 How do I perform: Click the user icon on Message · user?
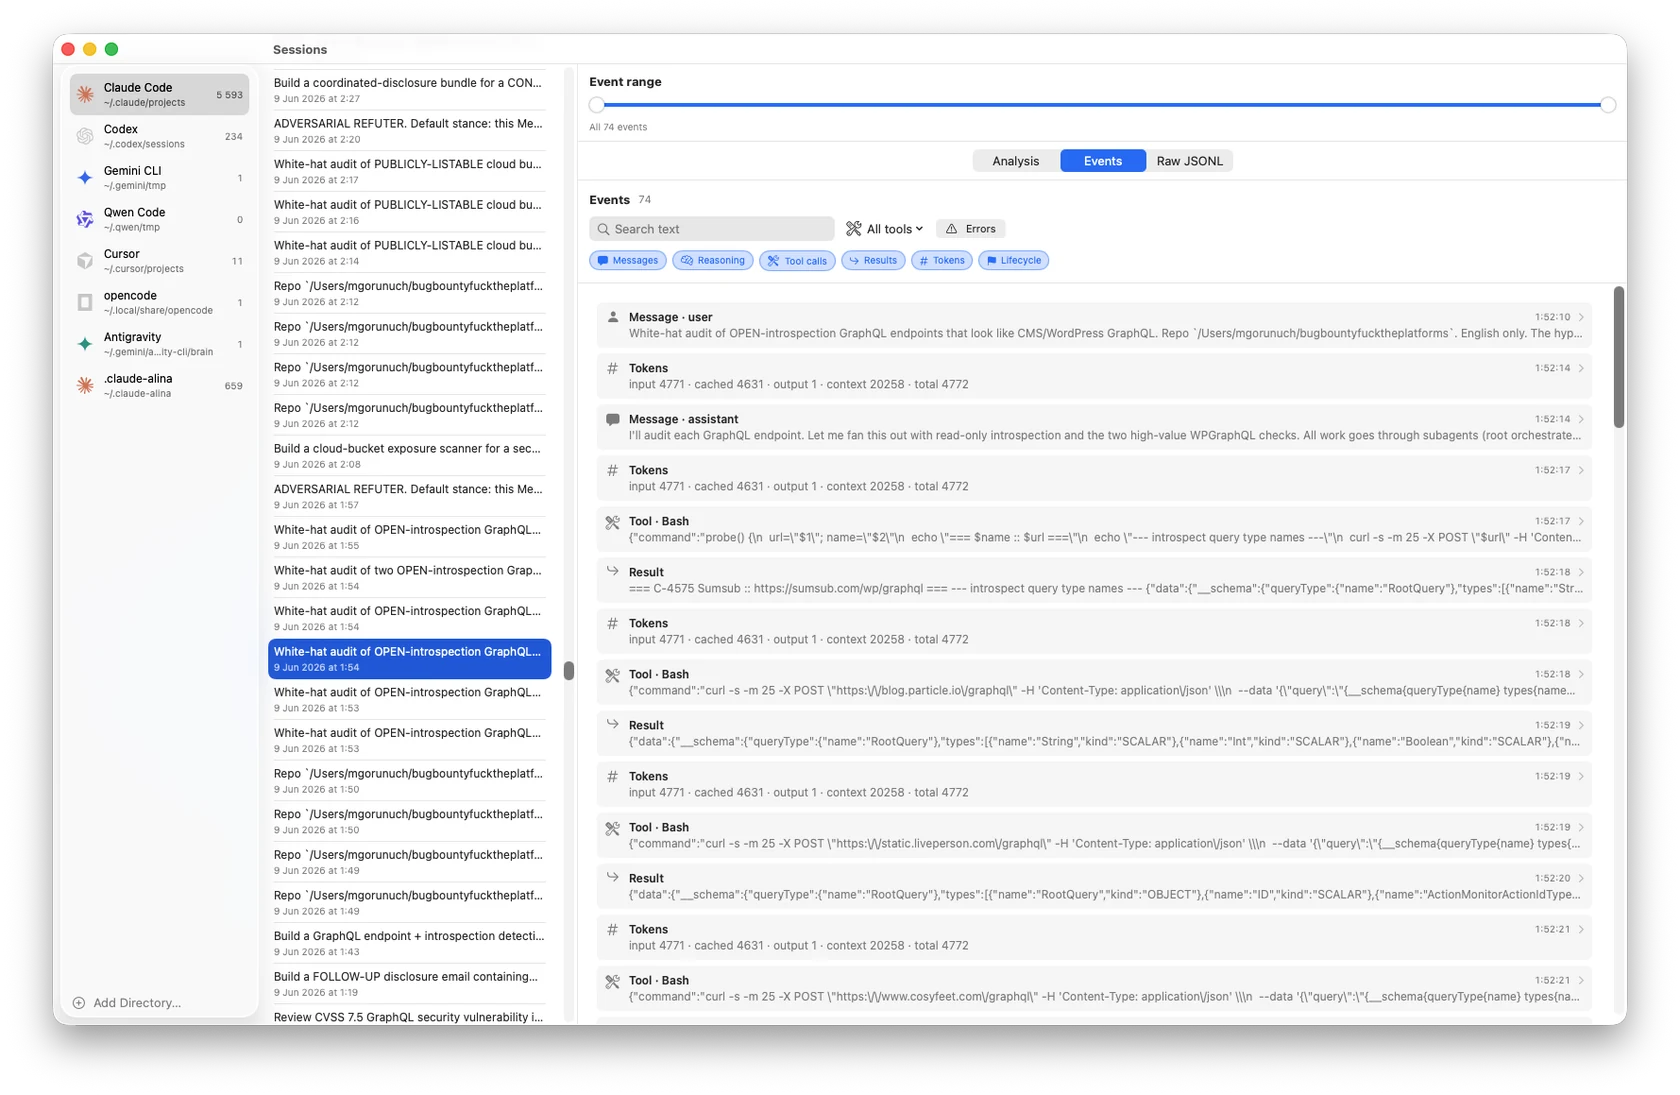click(613, 317)
